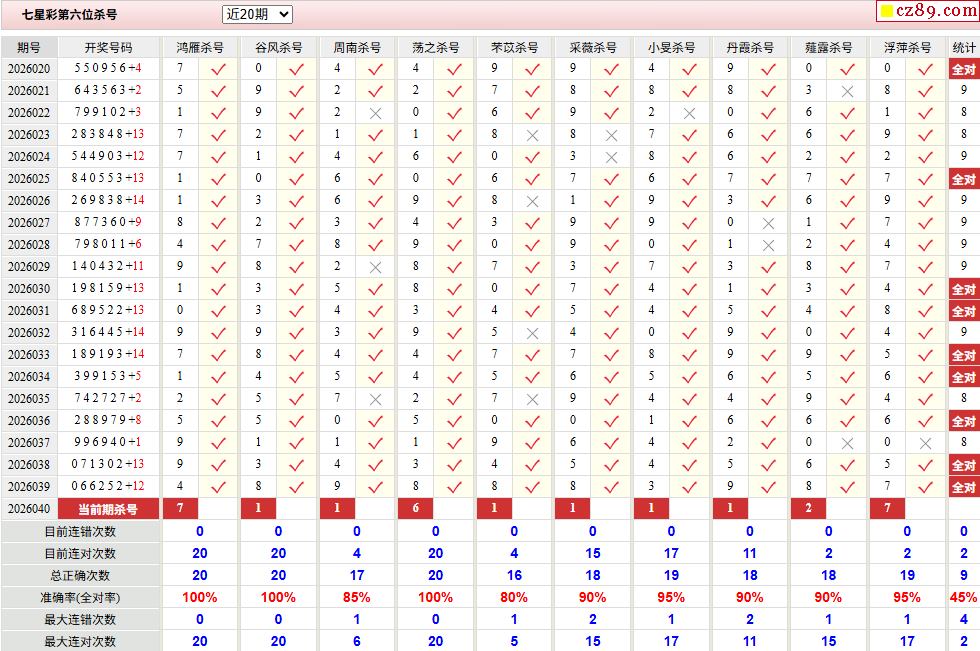Click period number 2026040
Image resolution: width=980 pixels, height=651 pixels.
pyautogui.click(x=29, y=509)
